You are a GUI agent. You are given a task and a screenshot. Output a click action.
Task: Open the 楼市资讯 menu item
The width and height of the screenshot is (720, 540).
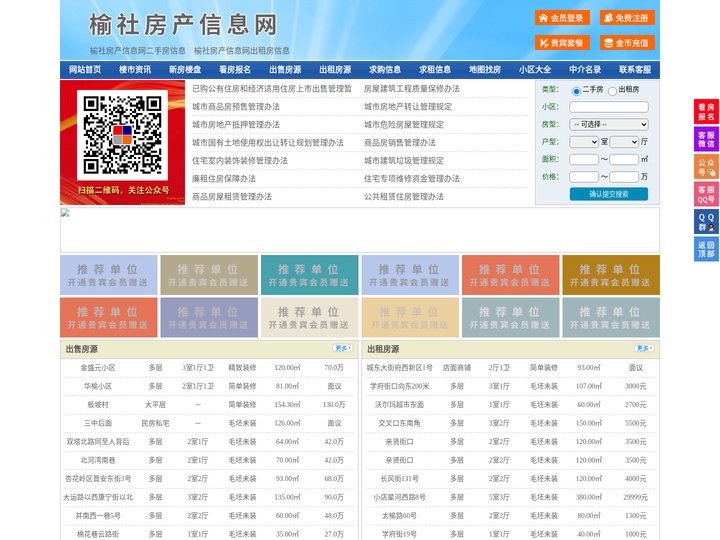click(x=135, y=70)
